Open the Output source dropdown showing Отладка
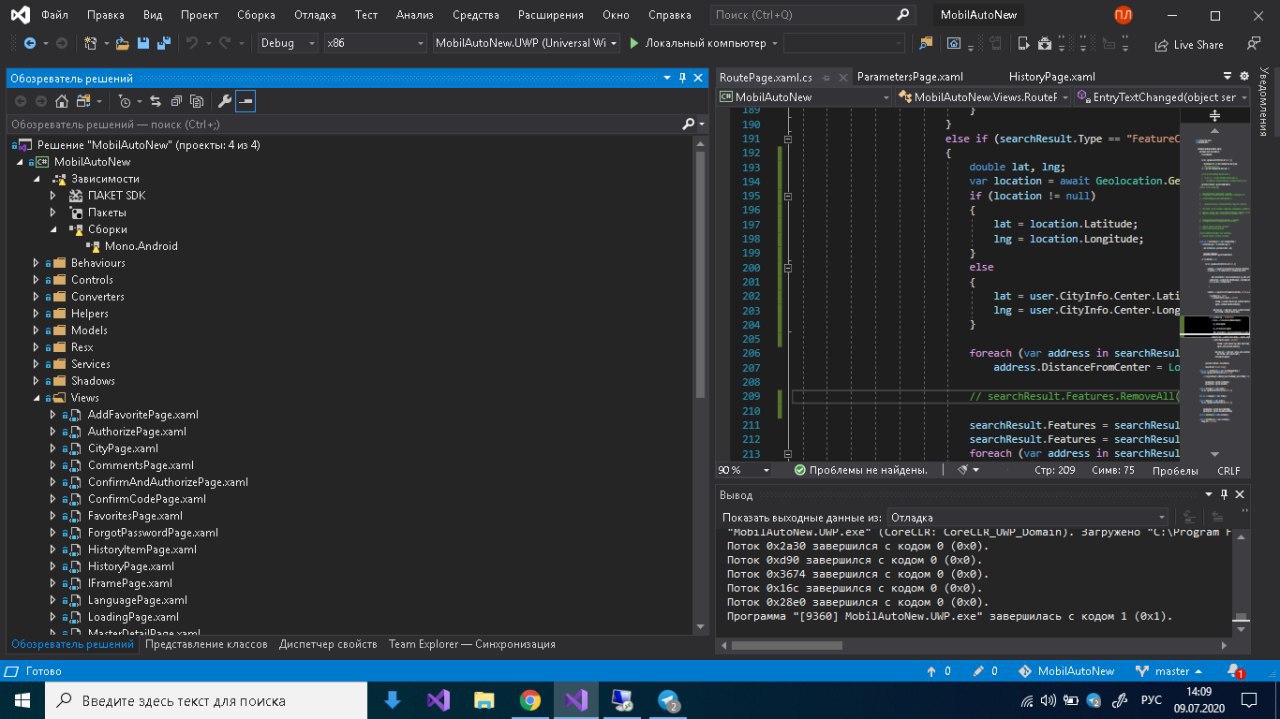This screenshot has width=1280, height=719. (1030, 517)
